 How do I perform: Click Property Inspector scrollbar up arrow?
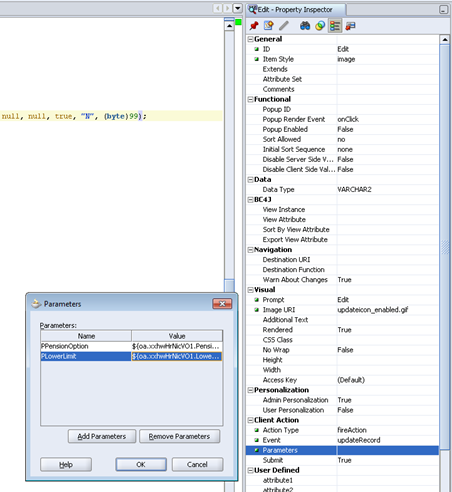point(445,40)
